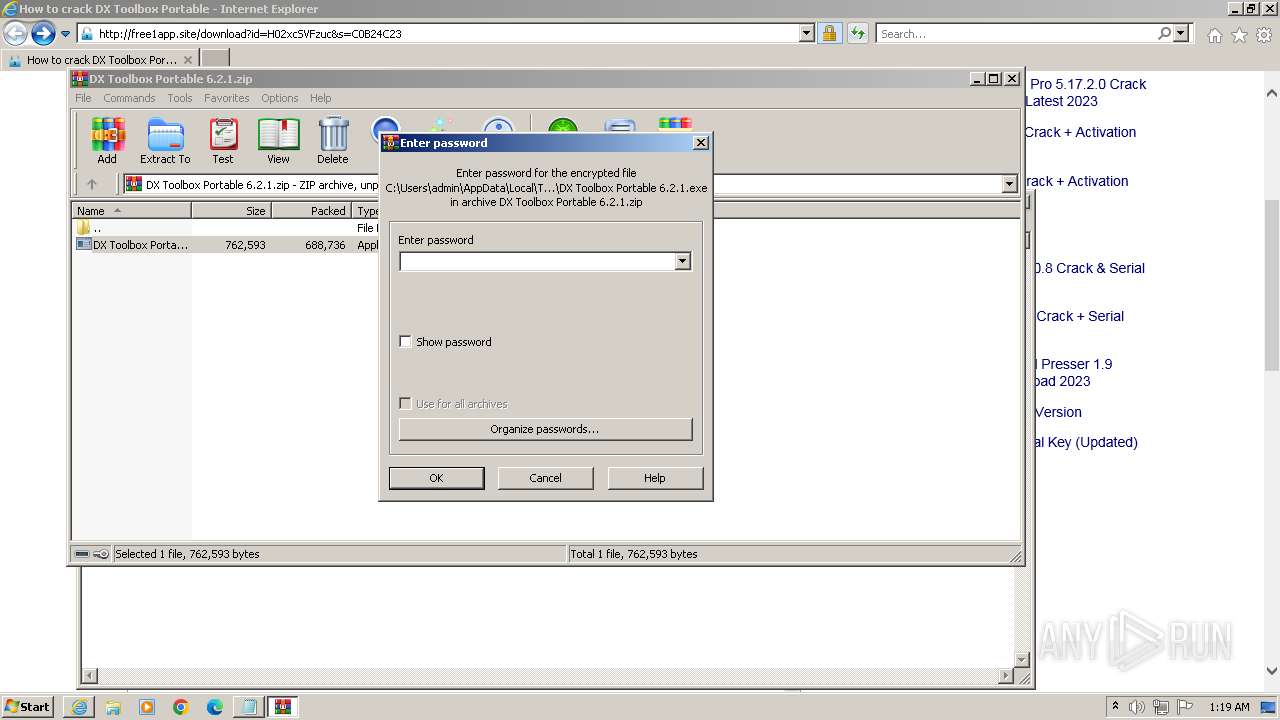Click the Action Center flag tray icon
The image size is (1280, 720).
[1185, 707]
